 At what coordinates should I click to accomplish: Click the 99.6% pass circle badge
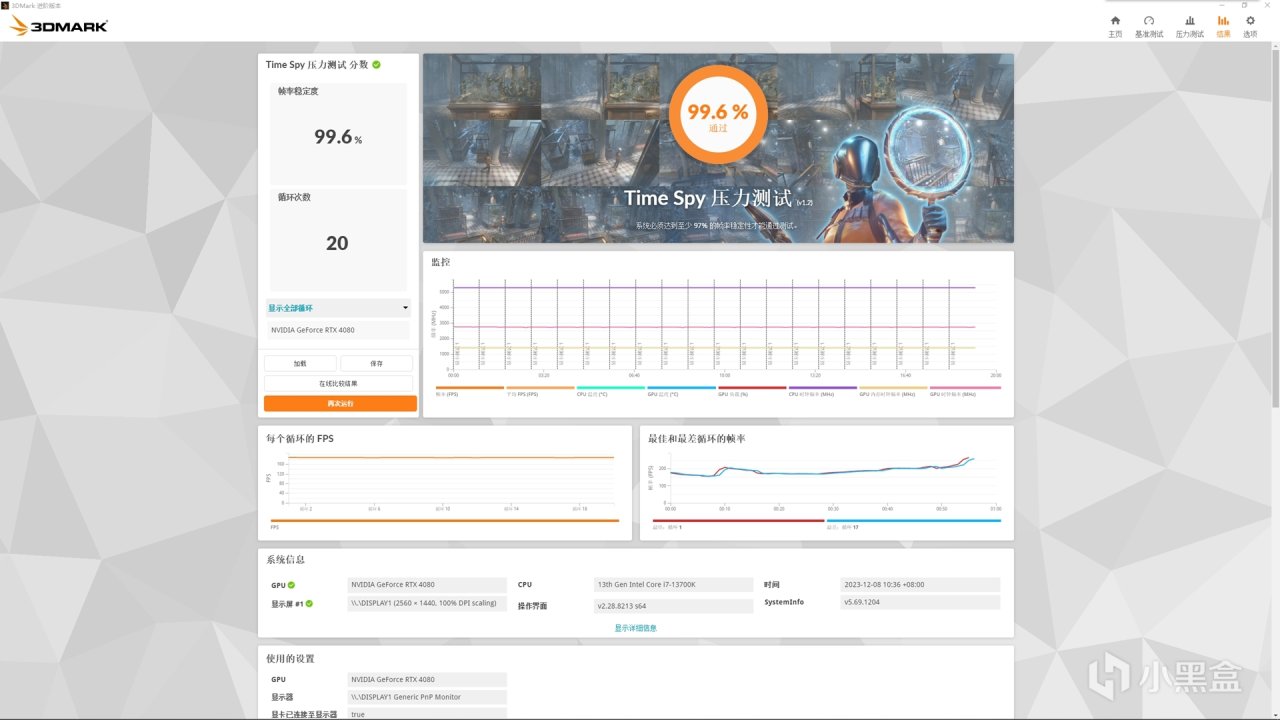tap(718, 113)
